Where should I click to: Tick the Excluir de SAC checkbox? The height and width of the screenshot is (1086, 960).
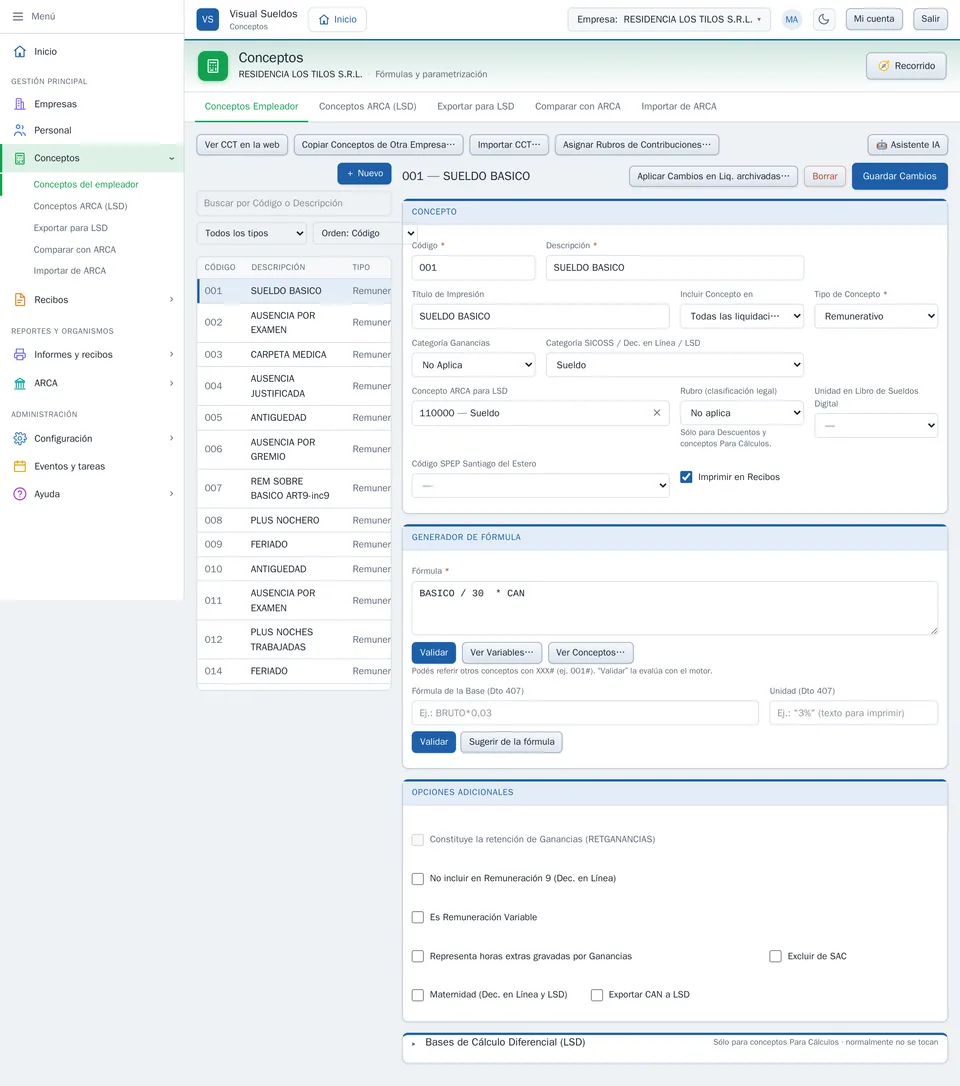[776, 956]
